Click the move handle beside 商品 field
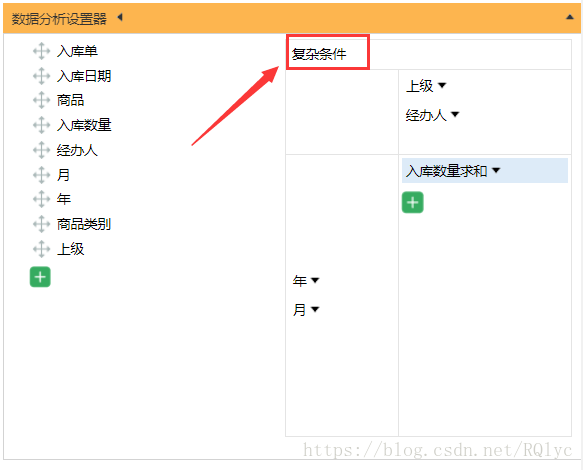 tap(41, 100)
